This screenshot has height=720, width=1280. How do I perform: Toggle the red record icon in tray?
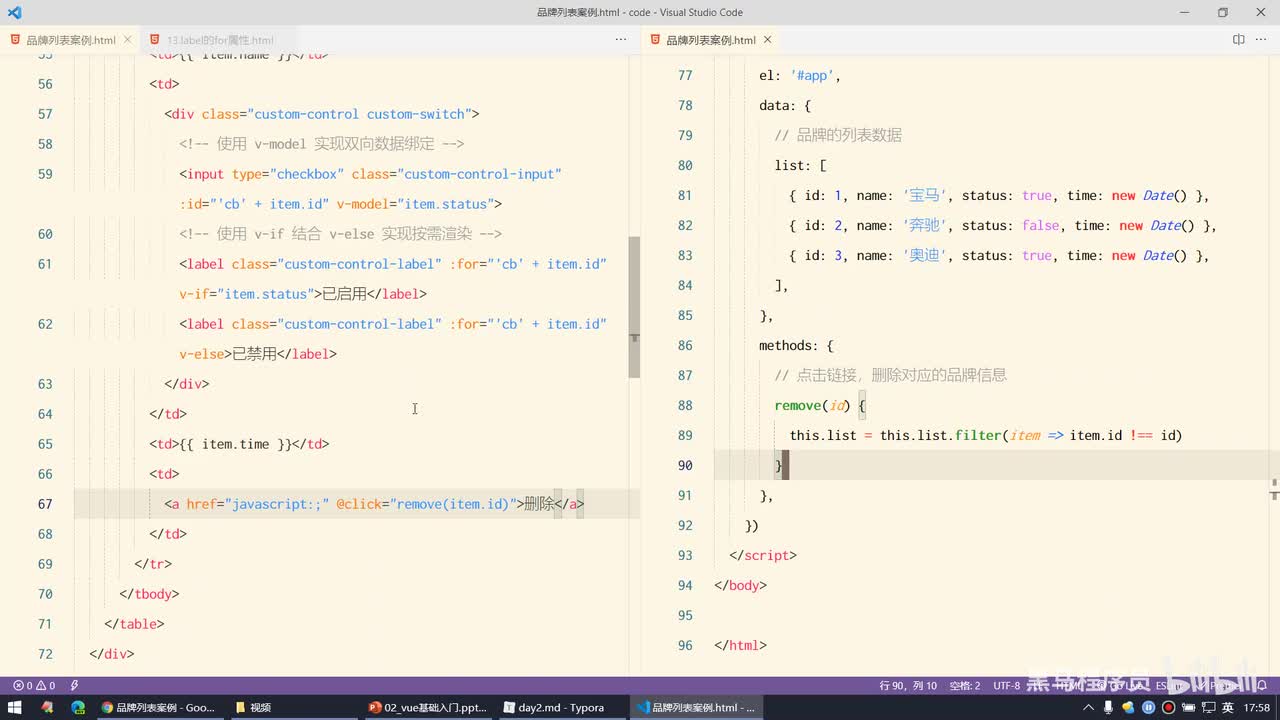tap(1168, 707)
